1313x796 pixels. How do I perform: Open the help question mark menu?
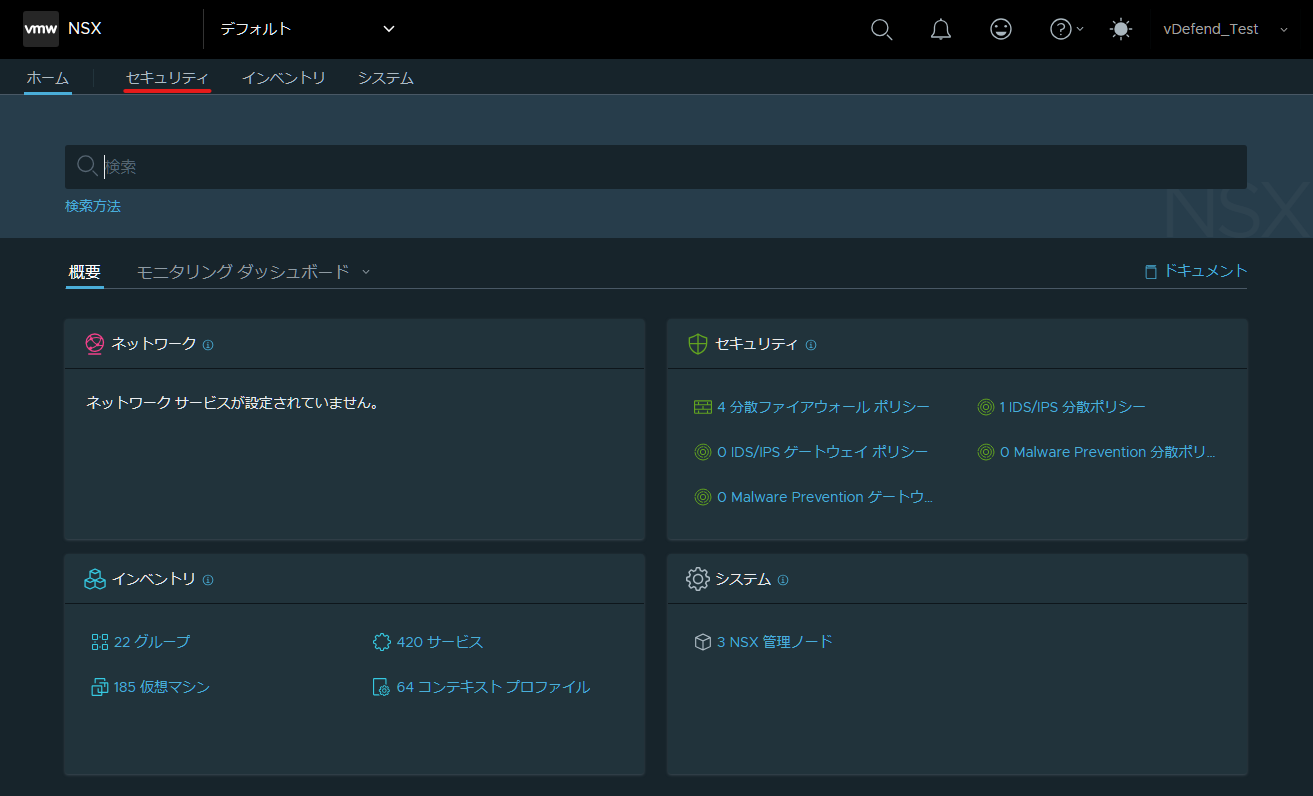pos(1066,29)
